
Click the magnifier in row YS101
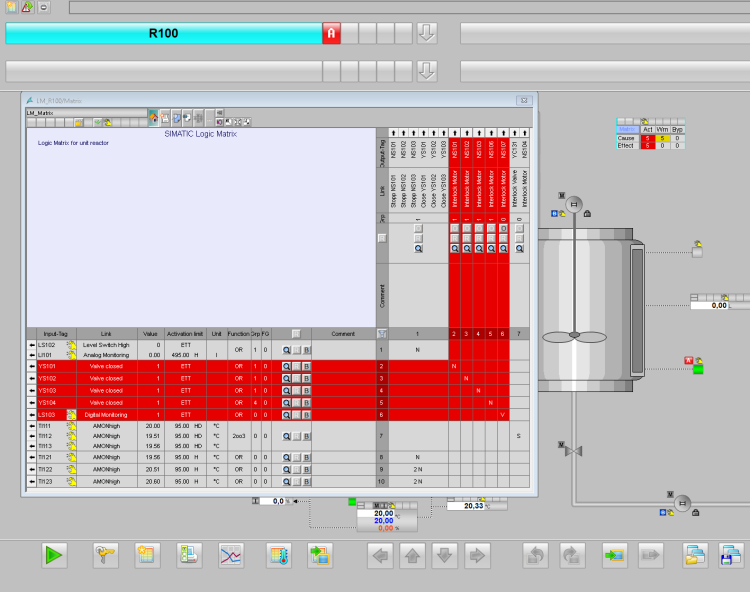coord(286,366)
